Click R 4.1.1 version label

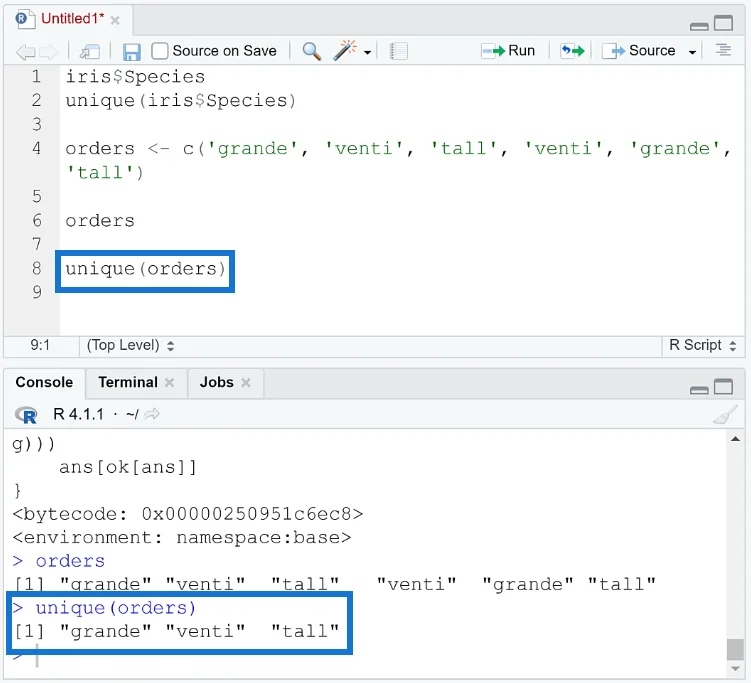[x=79, y=414]
